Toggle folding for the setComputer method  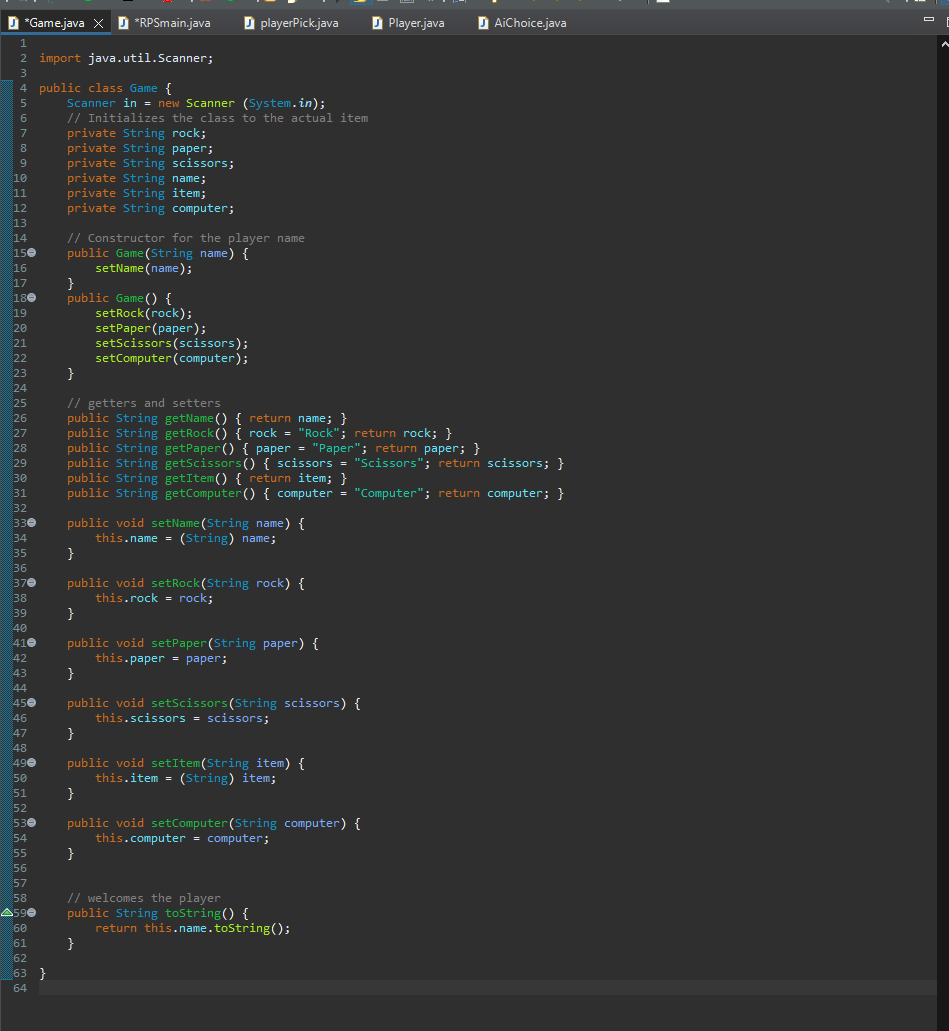(30, 822)
